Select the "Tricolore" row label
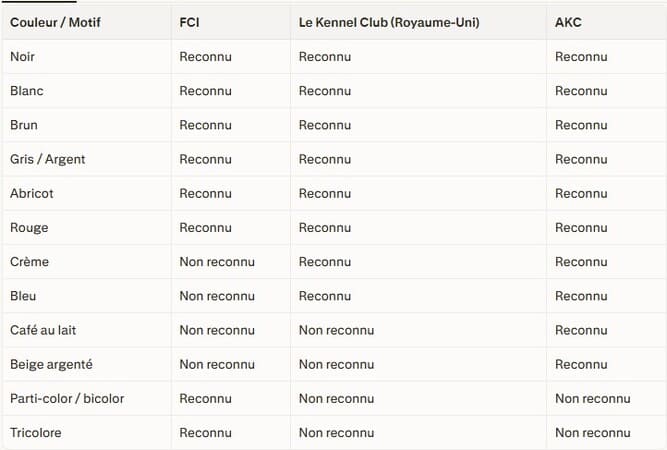 [36, 433]
